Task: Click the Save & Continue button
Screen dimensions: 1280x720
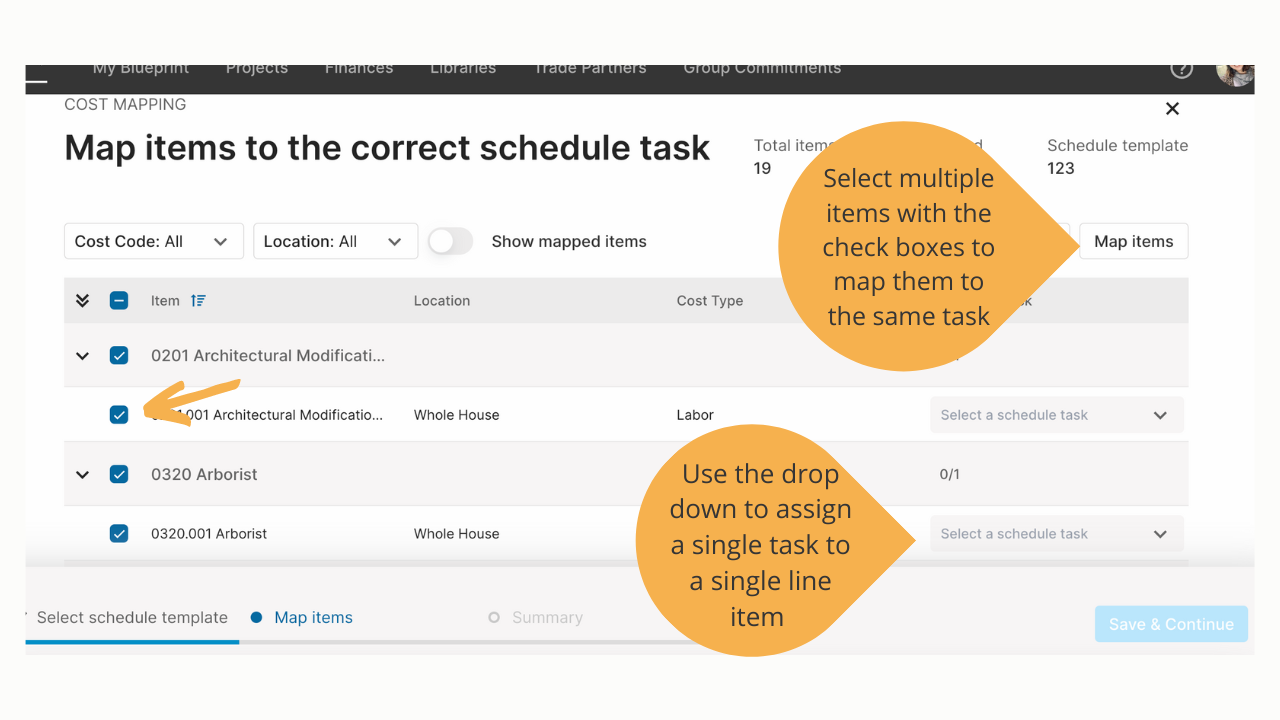Action: pyautogui.click(x=1171, y=624)
